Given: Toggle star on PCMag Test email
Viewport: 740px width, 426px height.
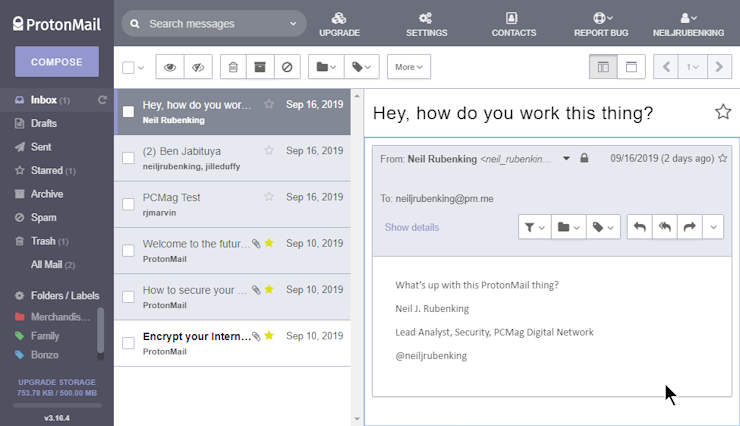Looking at the screenshot, I should coord(269,197).
